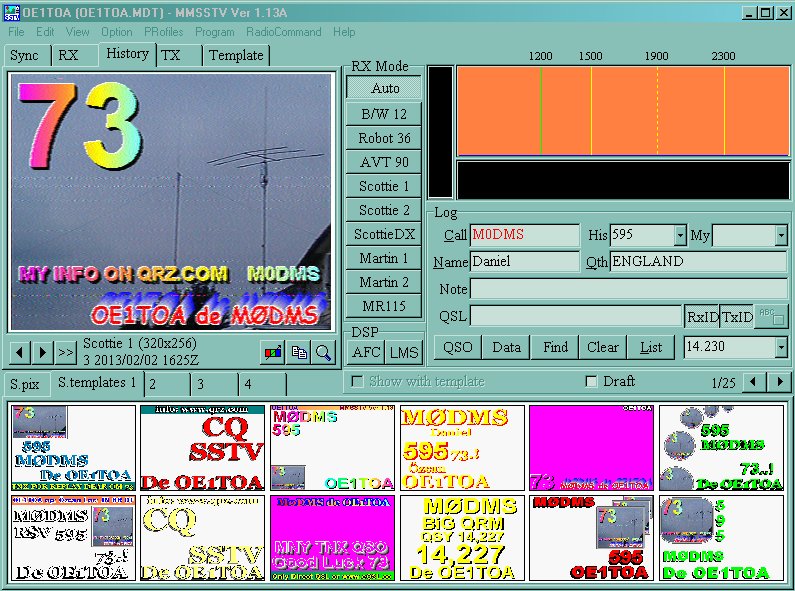Switch to the Template tab
This screenshot has width=795, height=591.
[236, 56]
